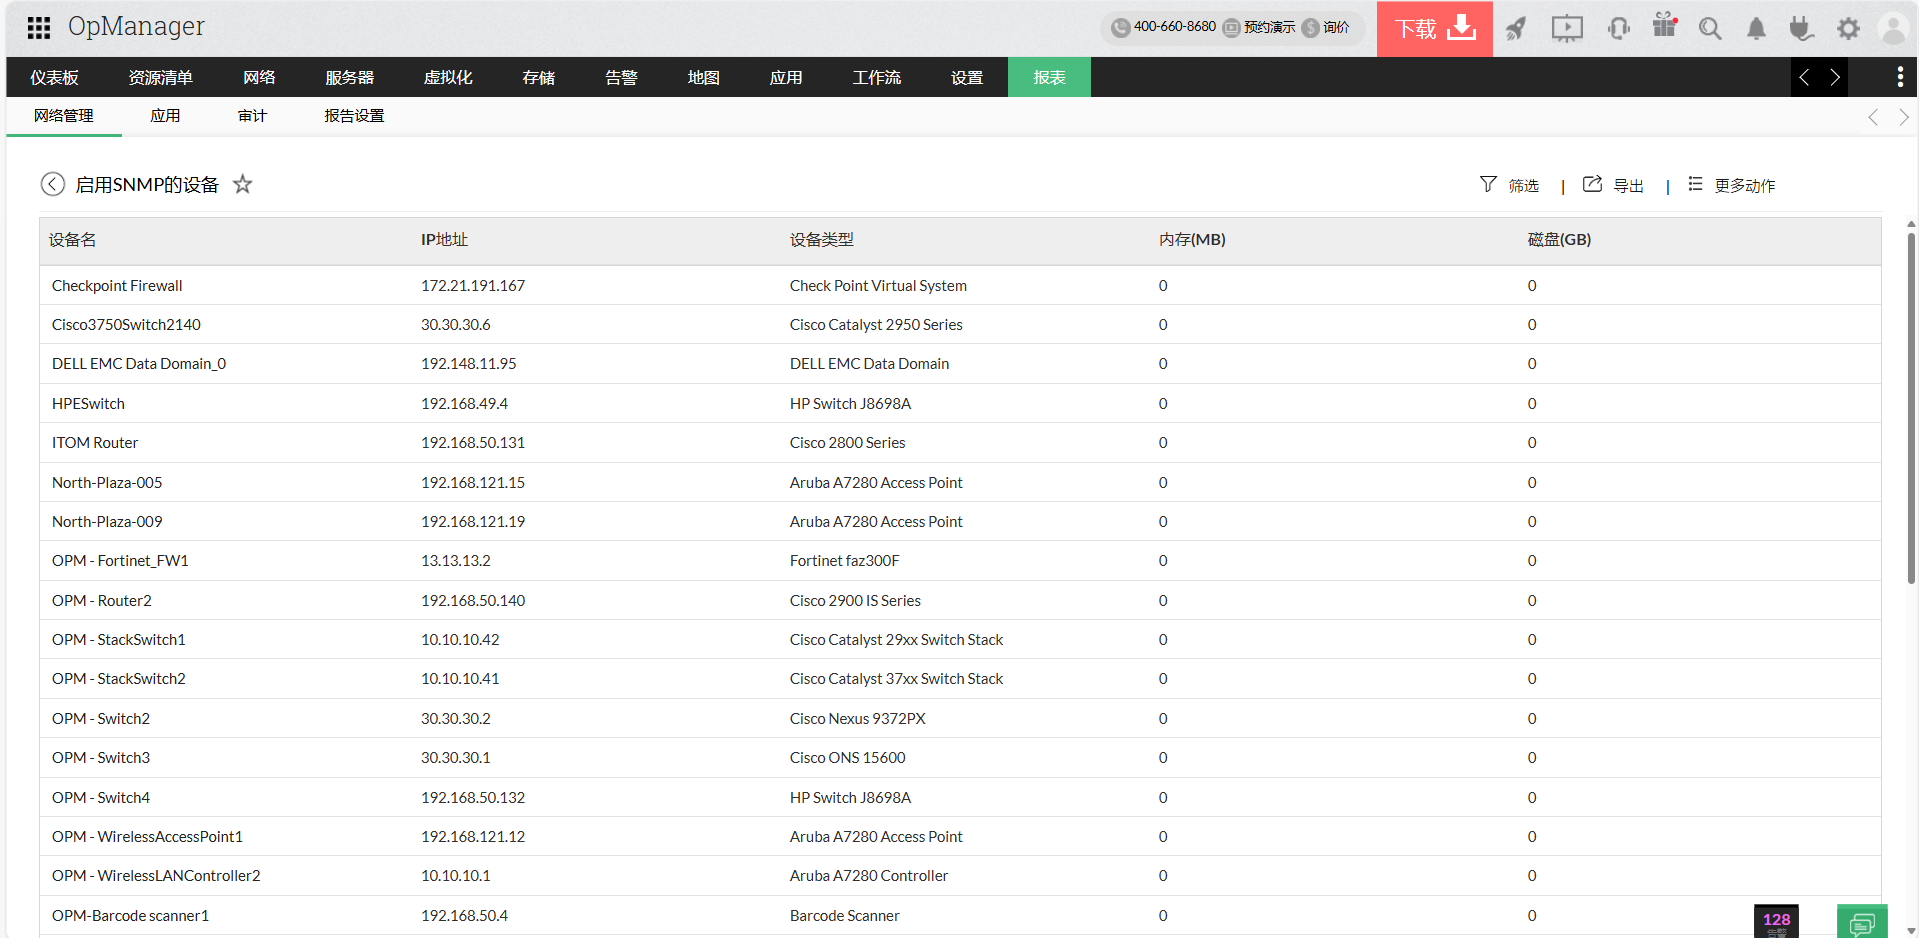Open the settings gear icon

click(x=1848, y=29)
